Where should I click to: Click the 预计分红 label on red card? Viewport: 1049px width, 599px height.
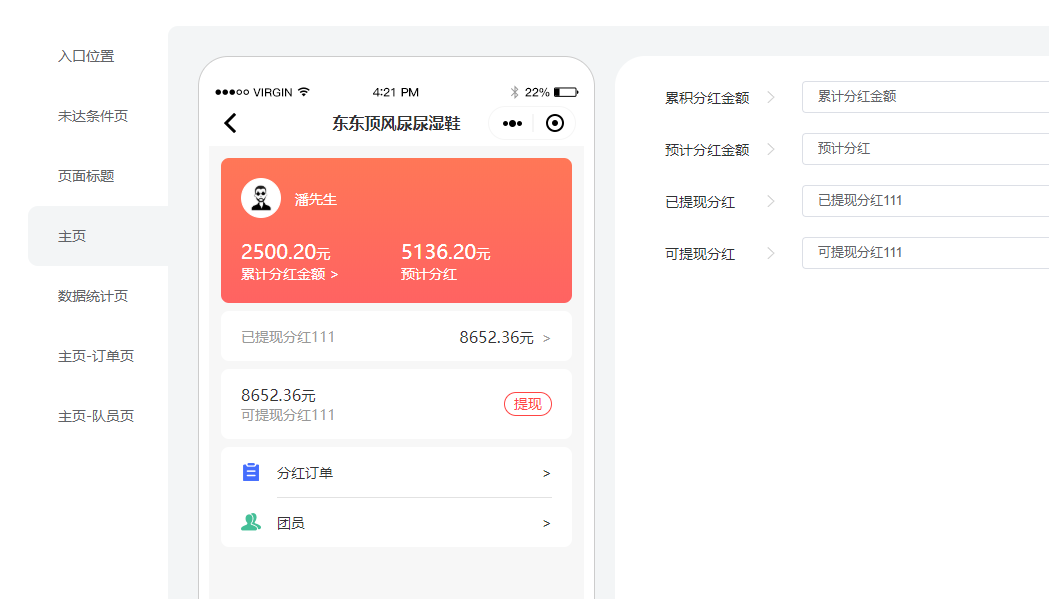(429, 274)
